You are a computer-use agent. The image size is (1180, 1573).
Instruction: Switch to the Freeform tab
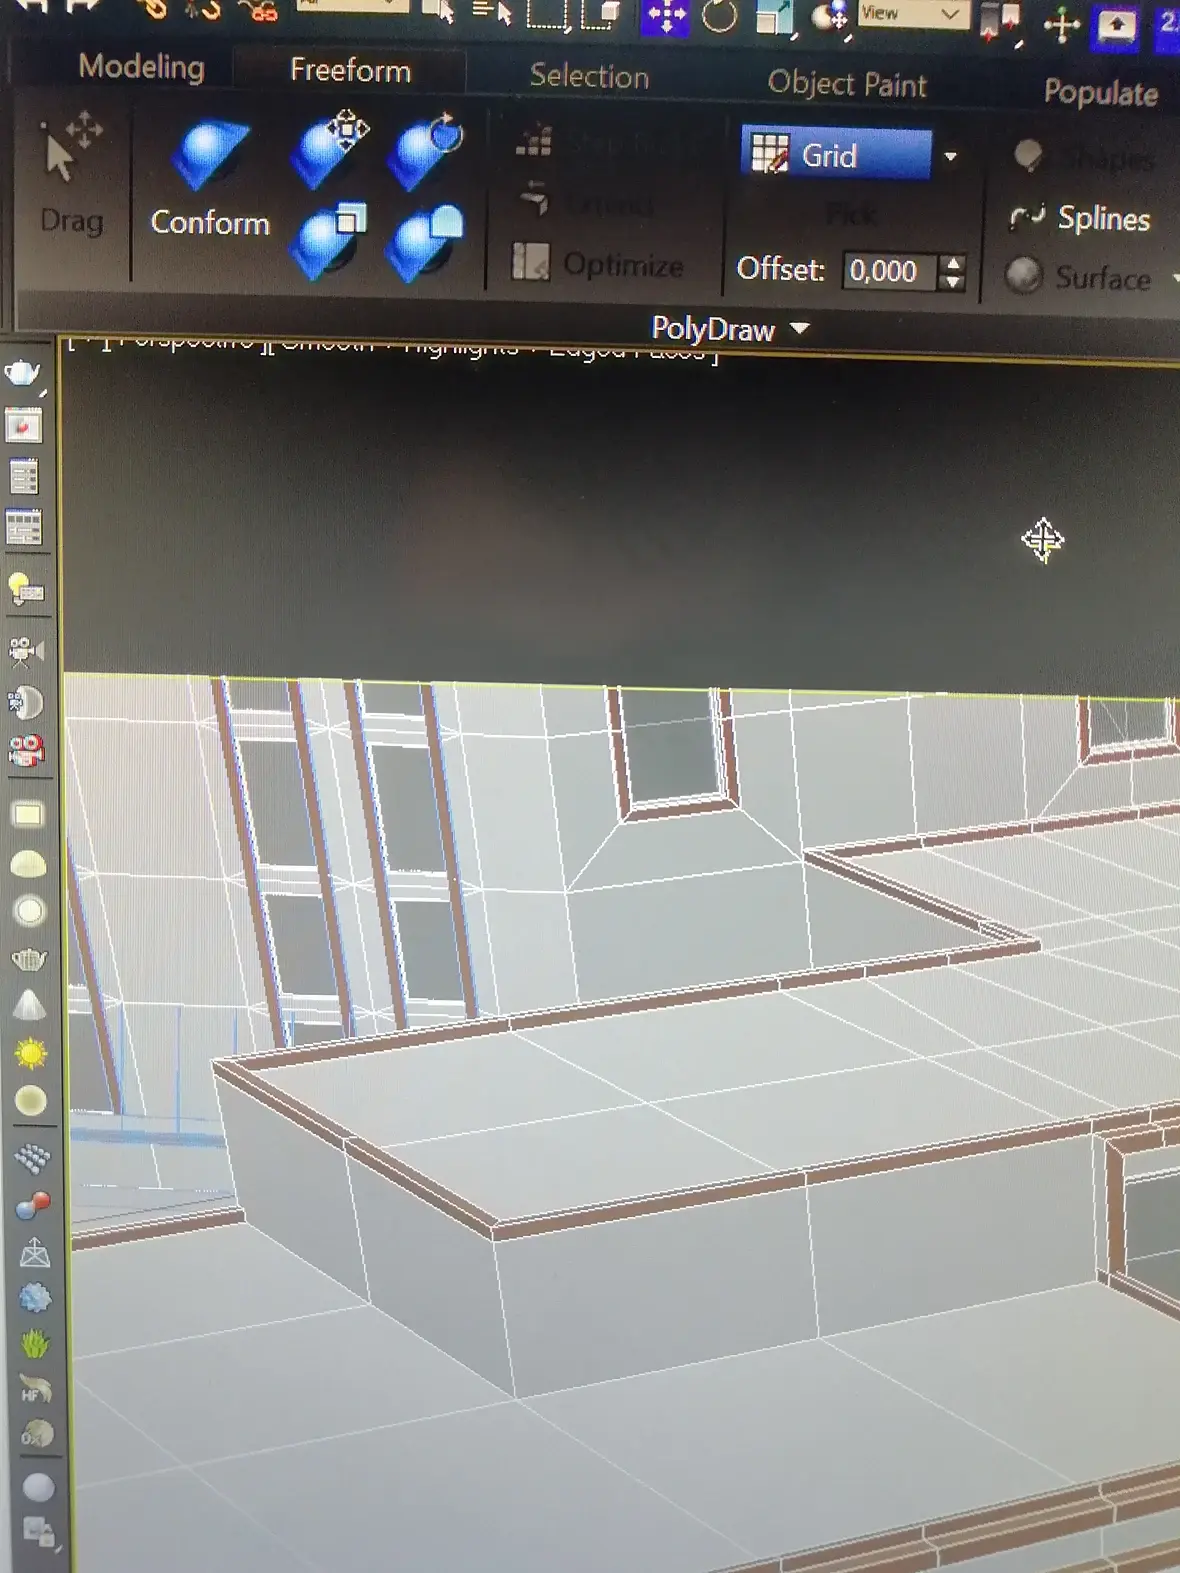(x=350, y=70)
